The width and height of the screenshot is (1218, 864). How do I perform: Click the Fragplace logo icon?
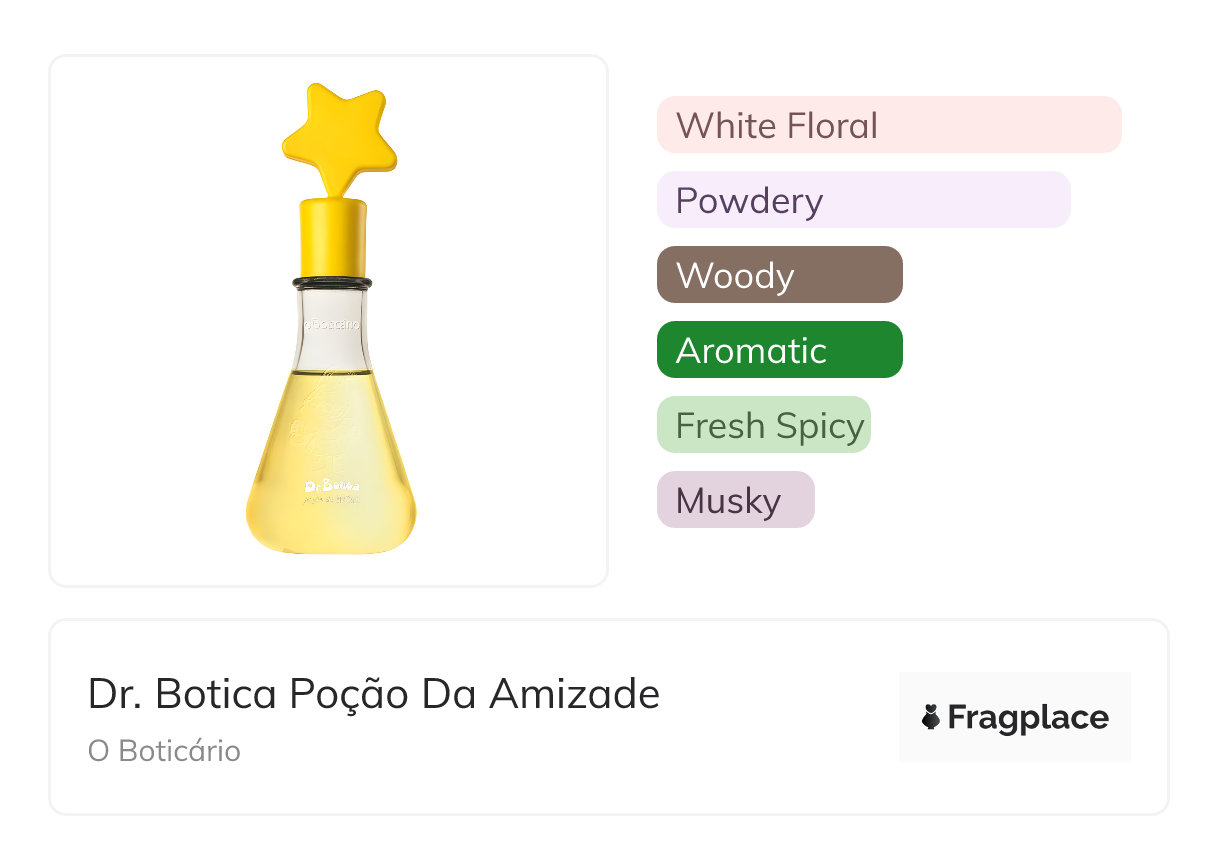point(931,717)
